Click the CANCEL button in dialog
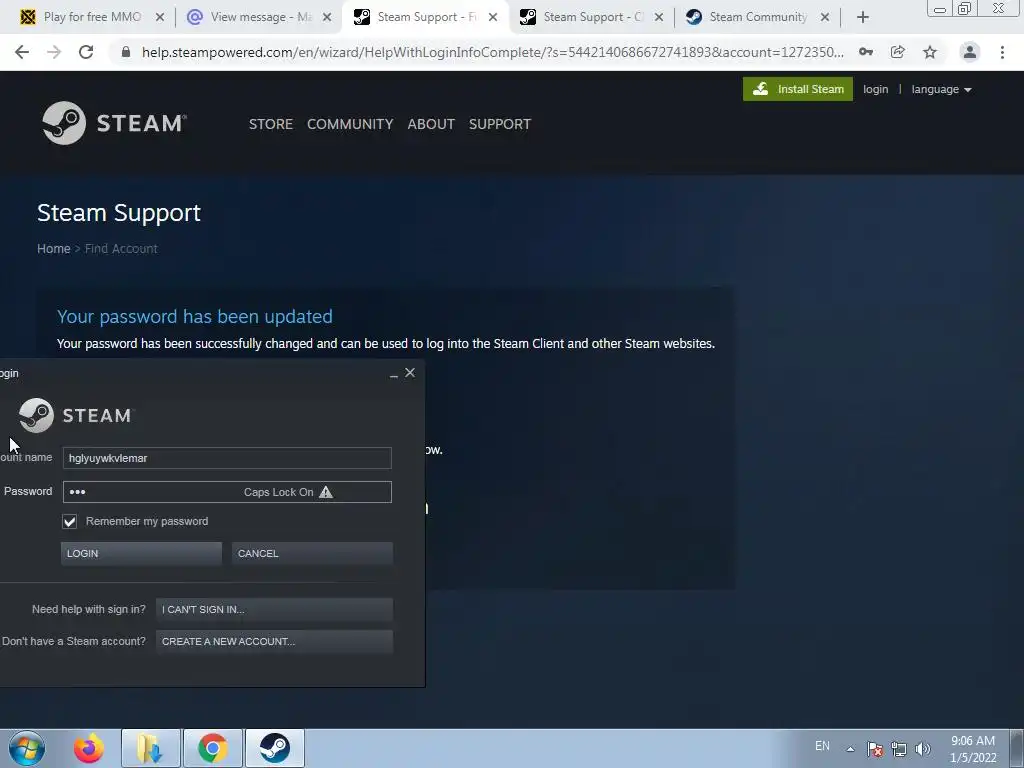1024x768 pixels. (312, 553)
